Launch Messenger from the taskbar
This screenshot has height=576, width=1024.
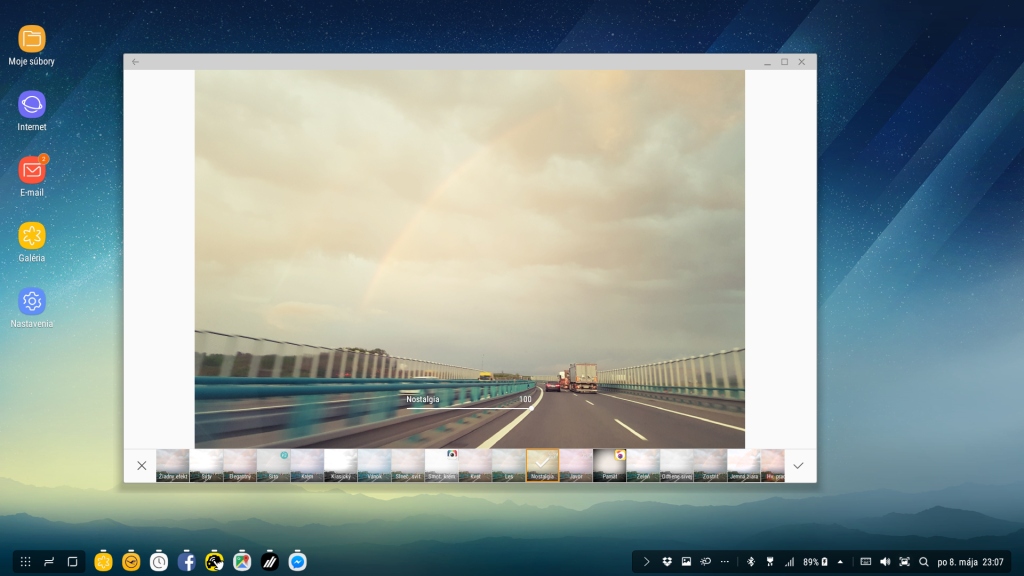(x=297, y=562)
